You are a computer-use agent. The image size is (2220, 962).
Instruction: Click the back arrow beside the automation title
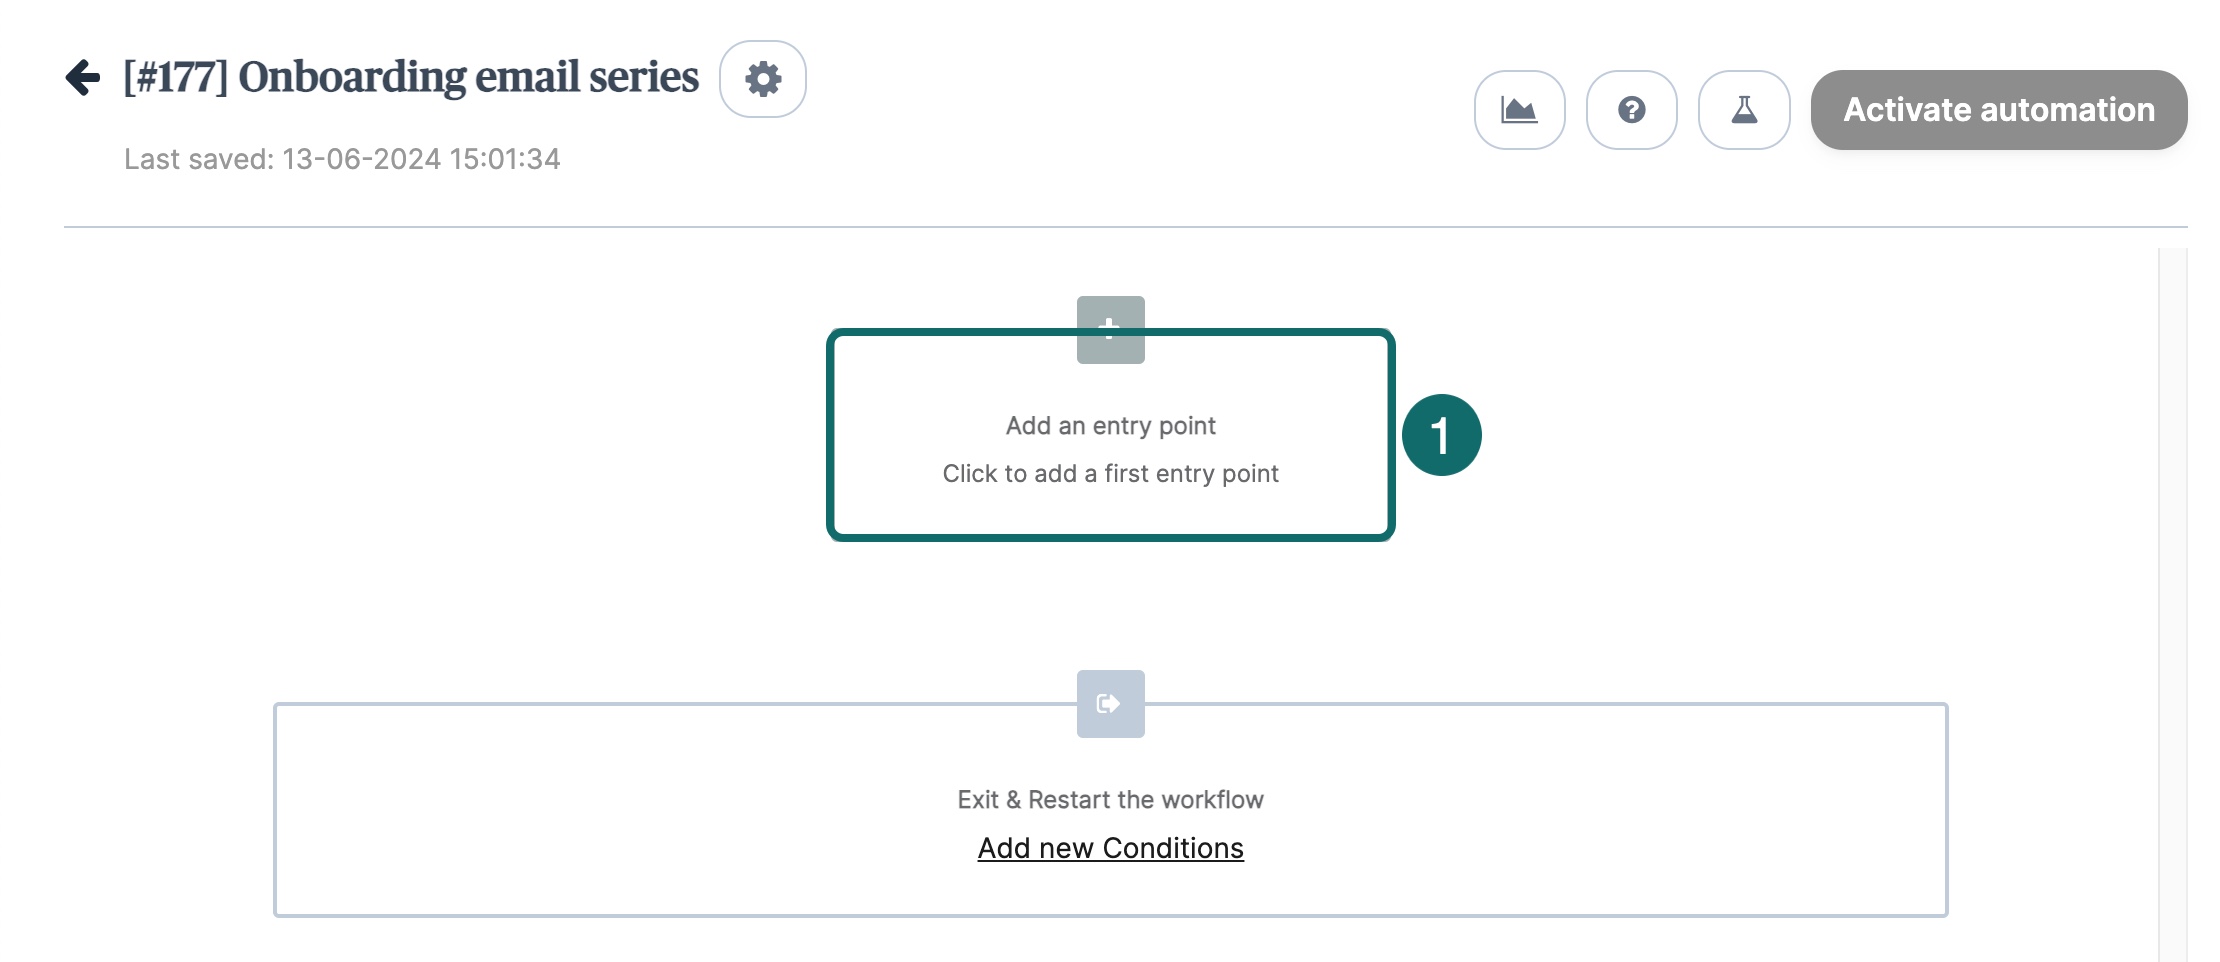(x=83, y=77)
